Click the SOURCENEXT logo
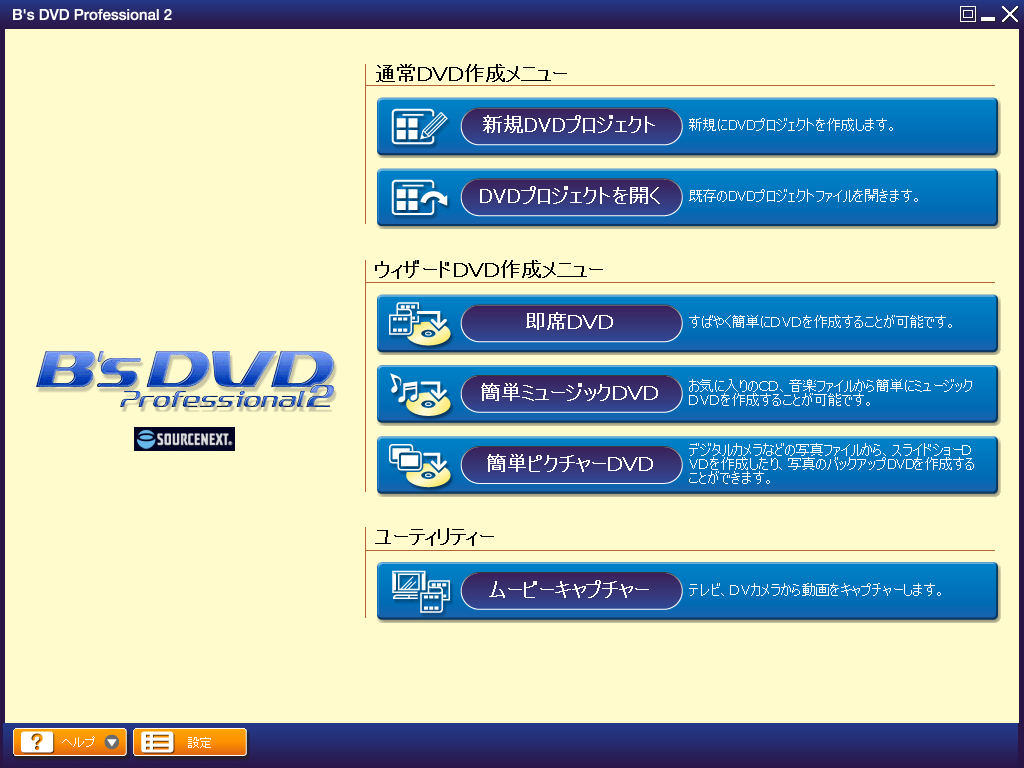 184,439
